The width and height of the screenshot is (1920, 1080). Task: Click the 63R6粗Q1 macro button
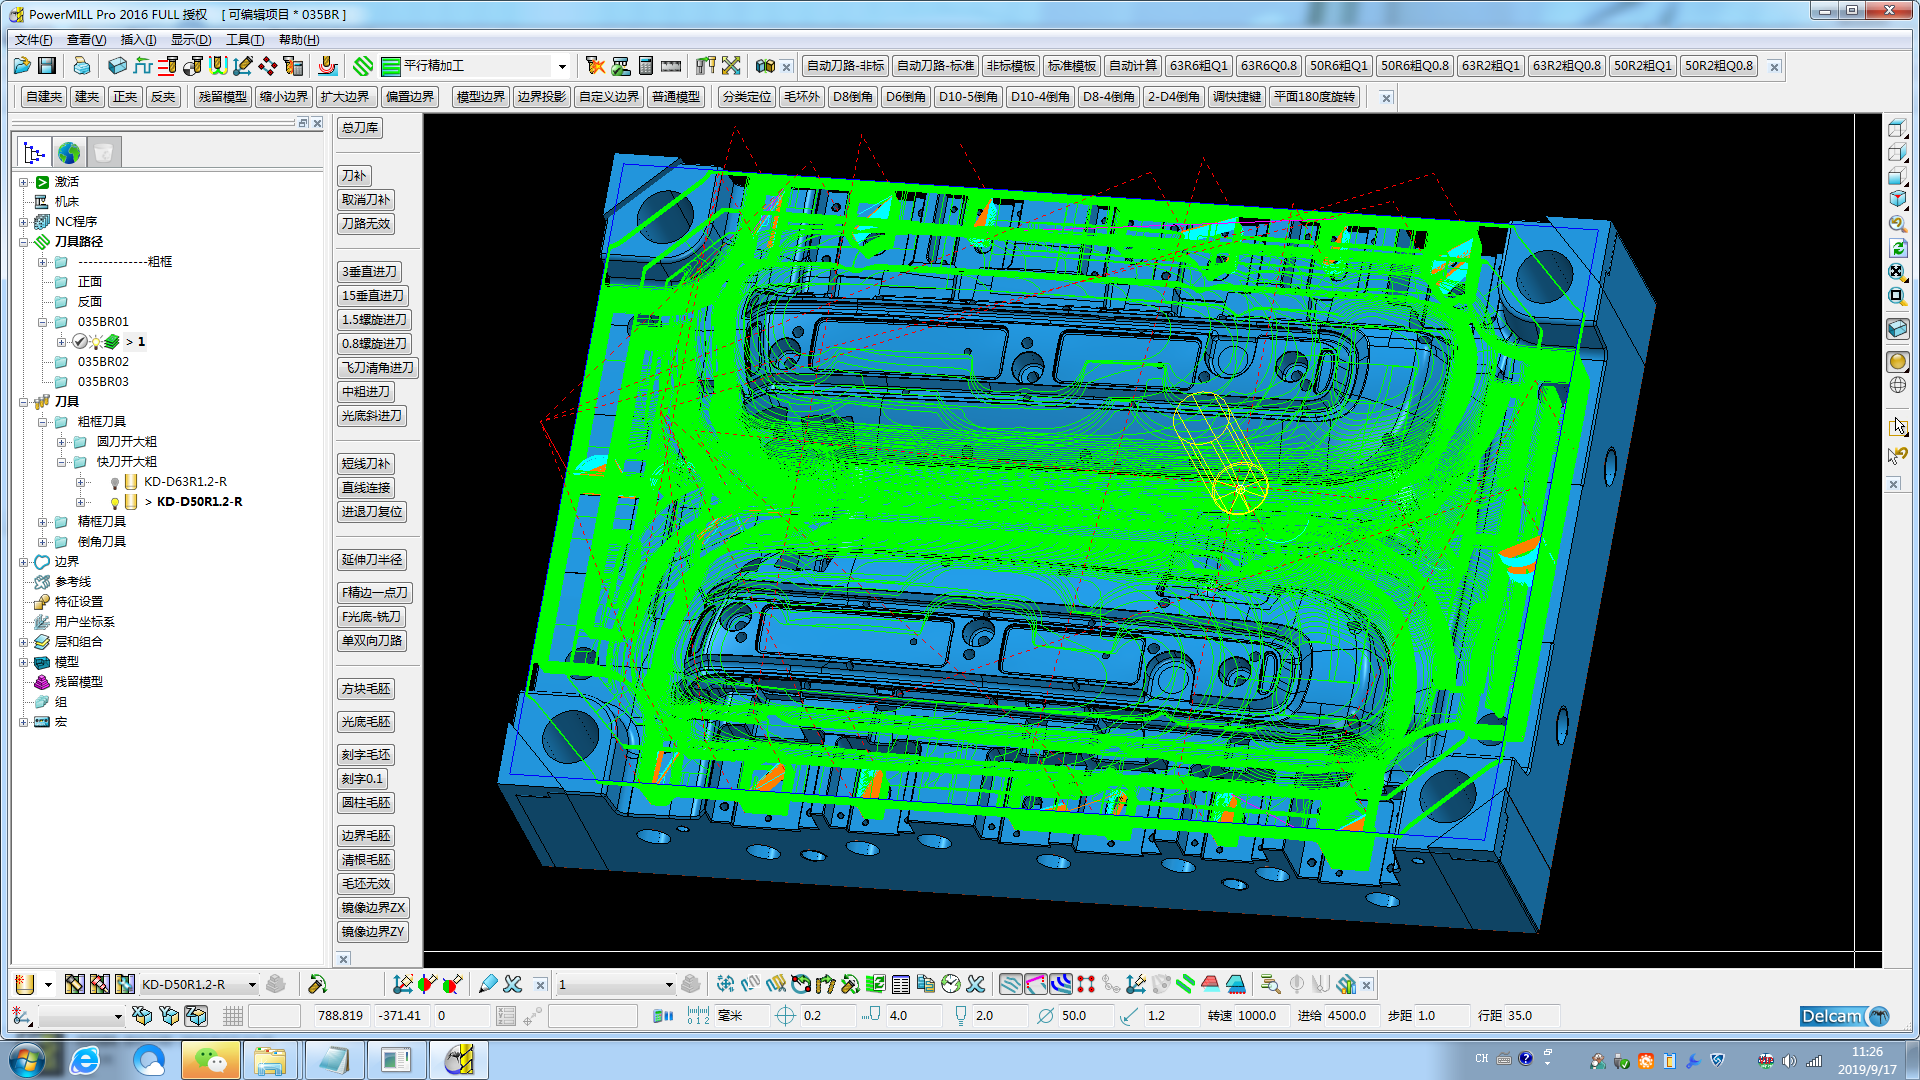tap(1198, 66)
